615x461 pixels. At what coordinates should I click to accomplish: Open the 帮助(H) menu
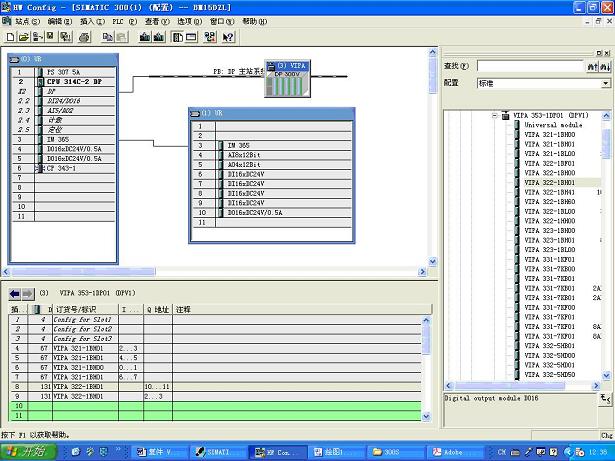pyautogui.click(x=255, y=22)
